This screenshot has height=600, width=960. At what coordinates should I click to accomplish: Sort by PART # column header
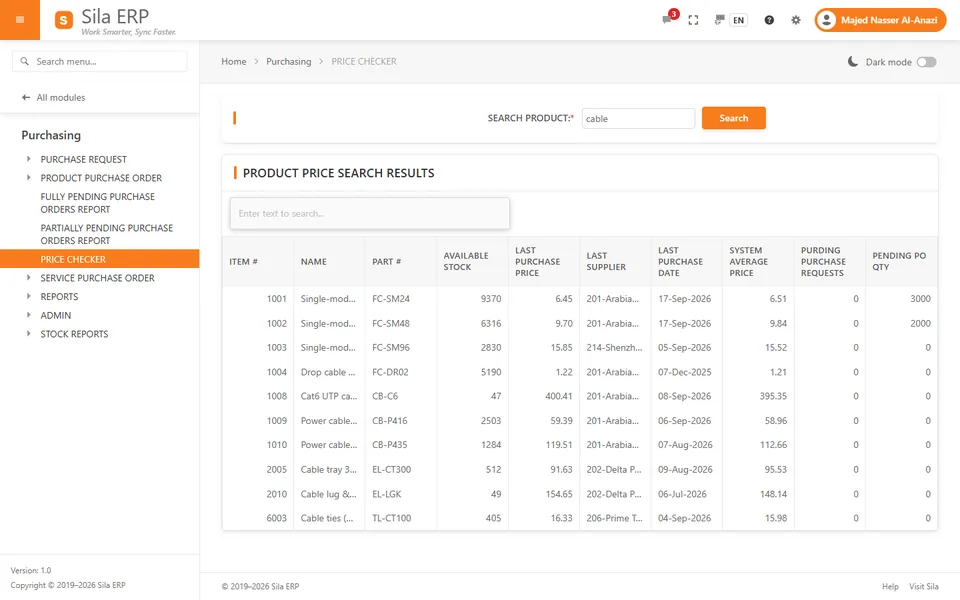coord(400,261)
